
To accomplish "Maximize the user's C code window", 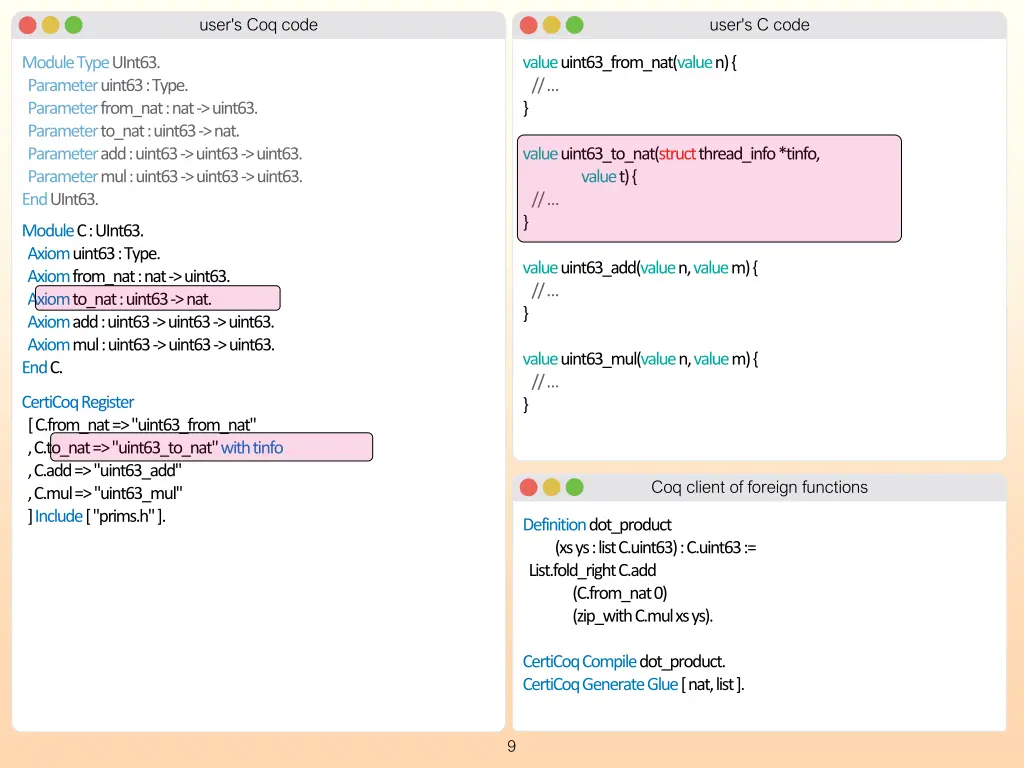I will [x=575, y=25].
